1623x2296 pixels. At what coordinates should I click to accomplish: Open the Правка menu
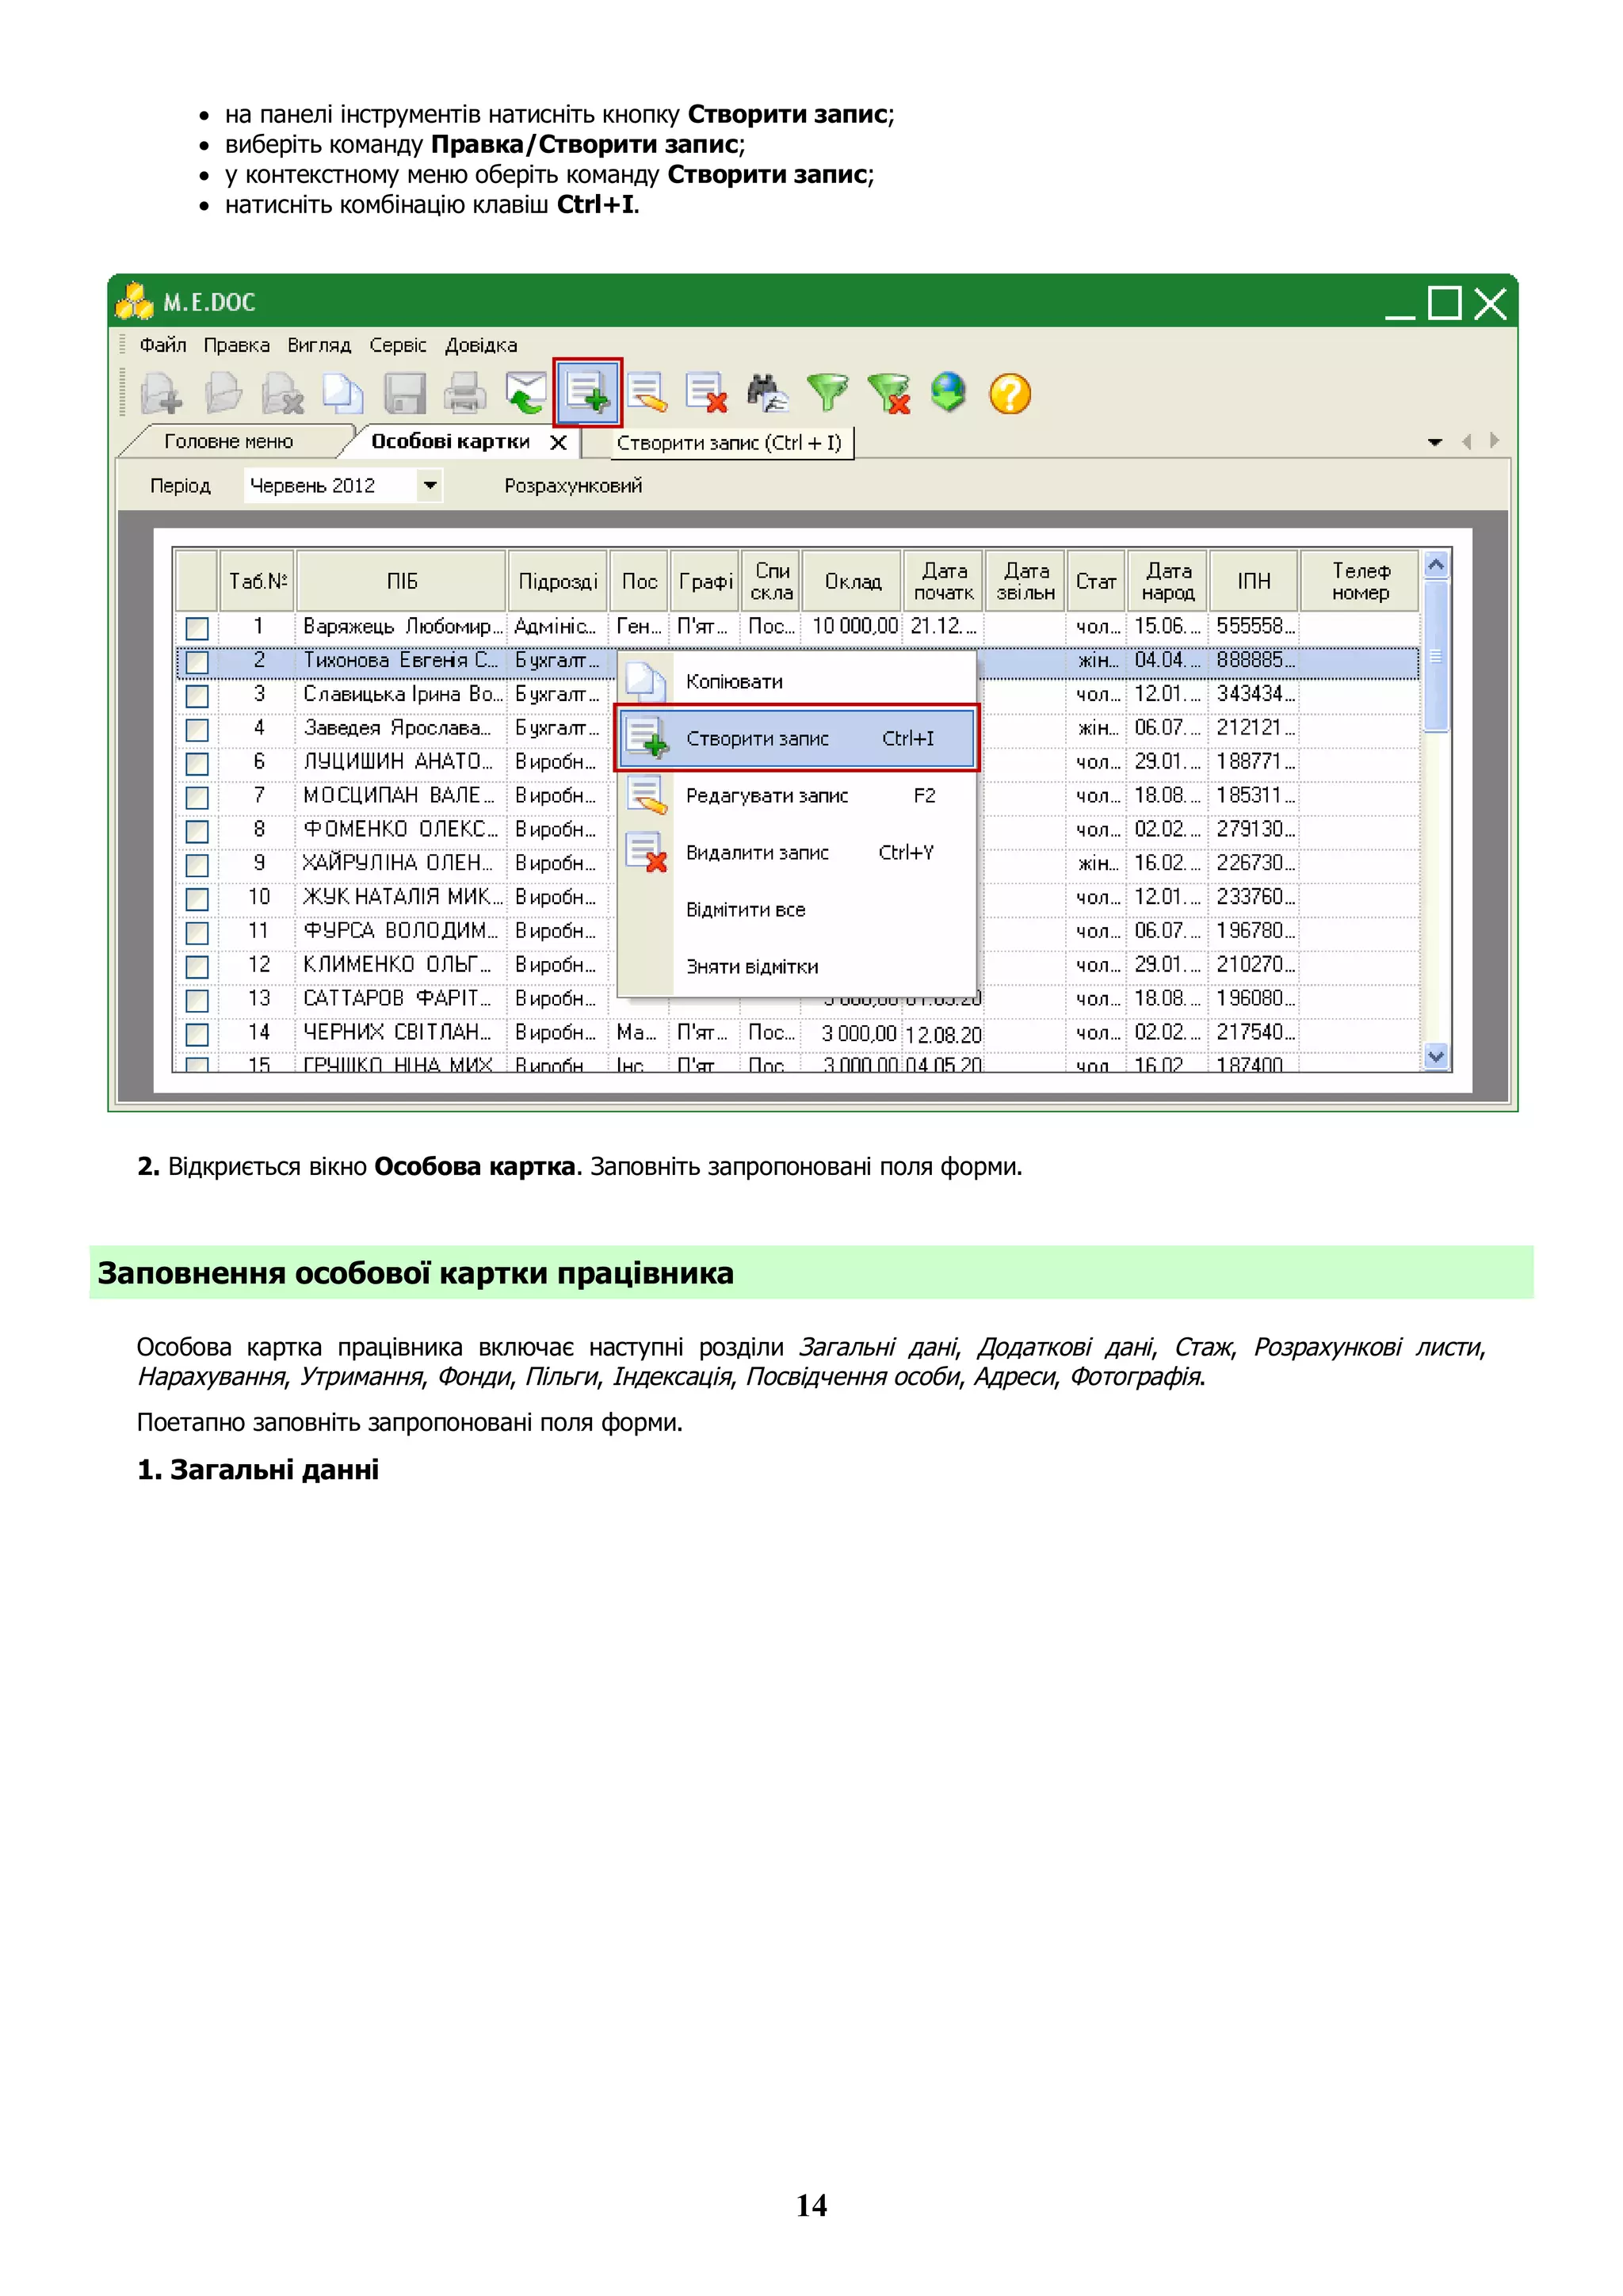[236, 345]
